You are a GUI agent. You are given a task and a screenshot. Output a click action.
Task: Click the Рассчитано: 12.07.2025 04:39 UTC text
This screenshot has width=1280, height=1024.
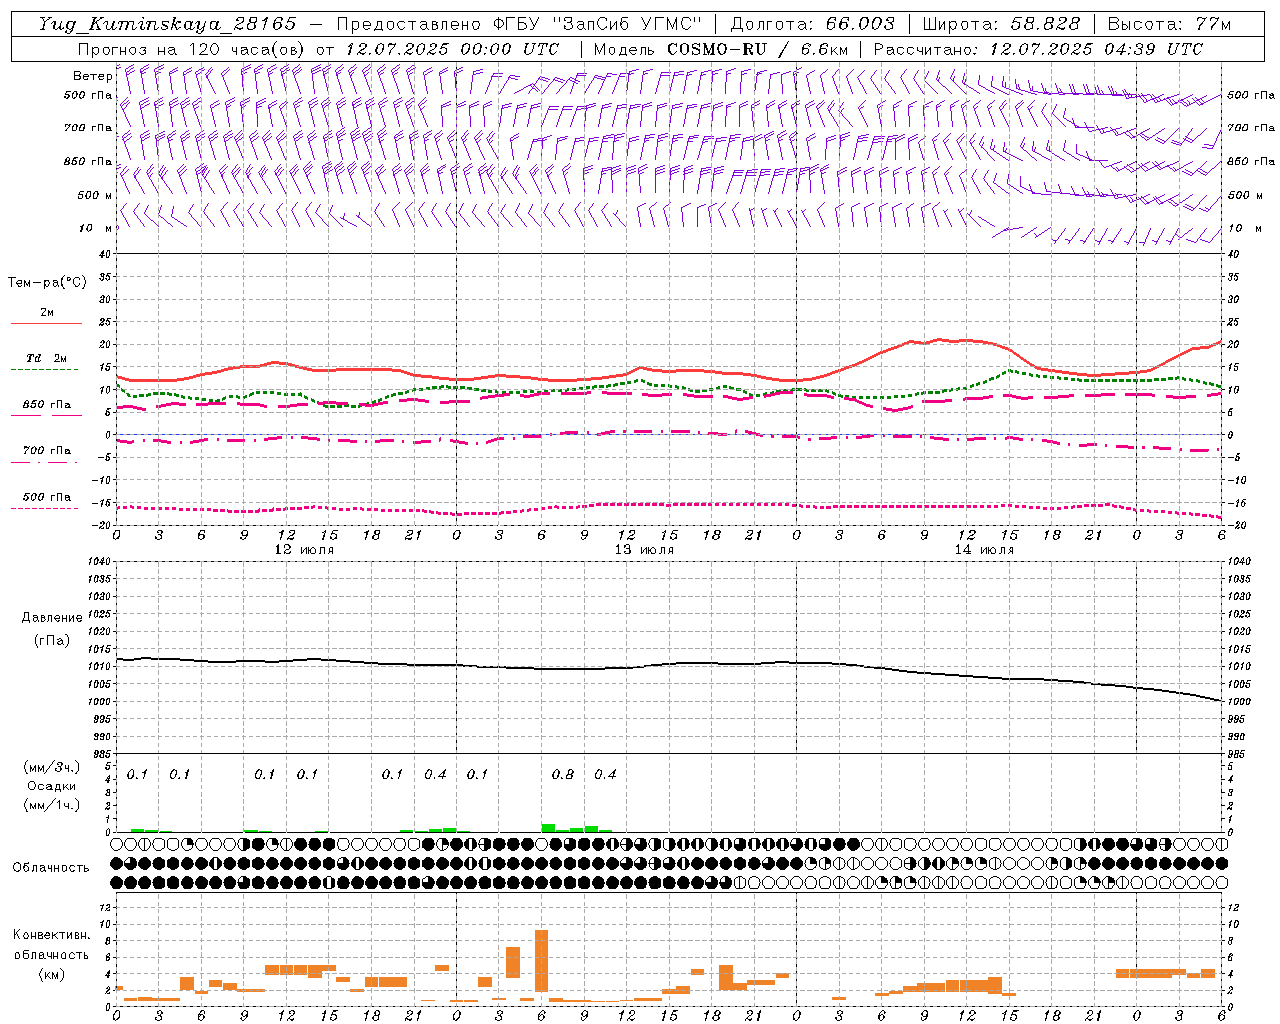(x=1038, y=49)
